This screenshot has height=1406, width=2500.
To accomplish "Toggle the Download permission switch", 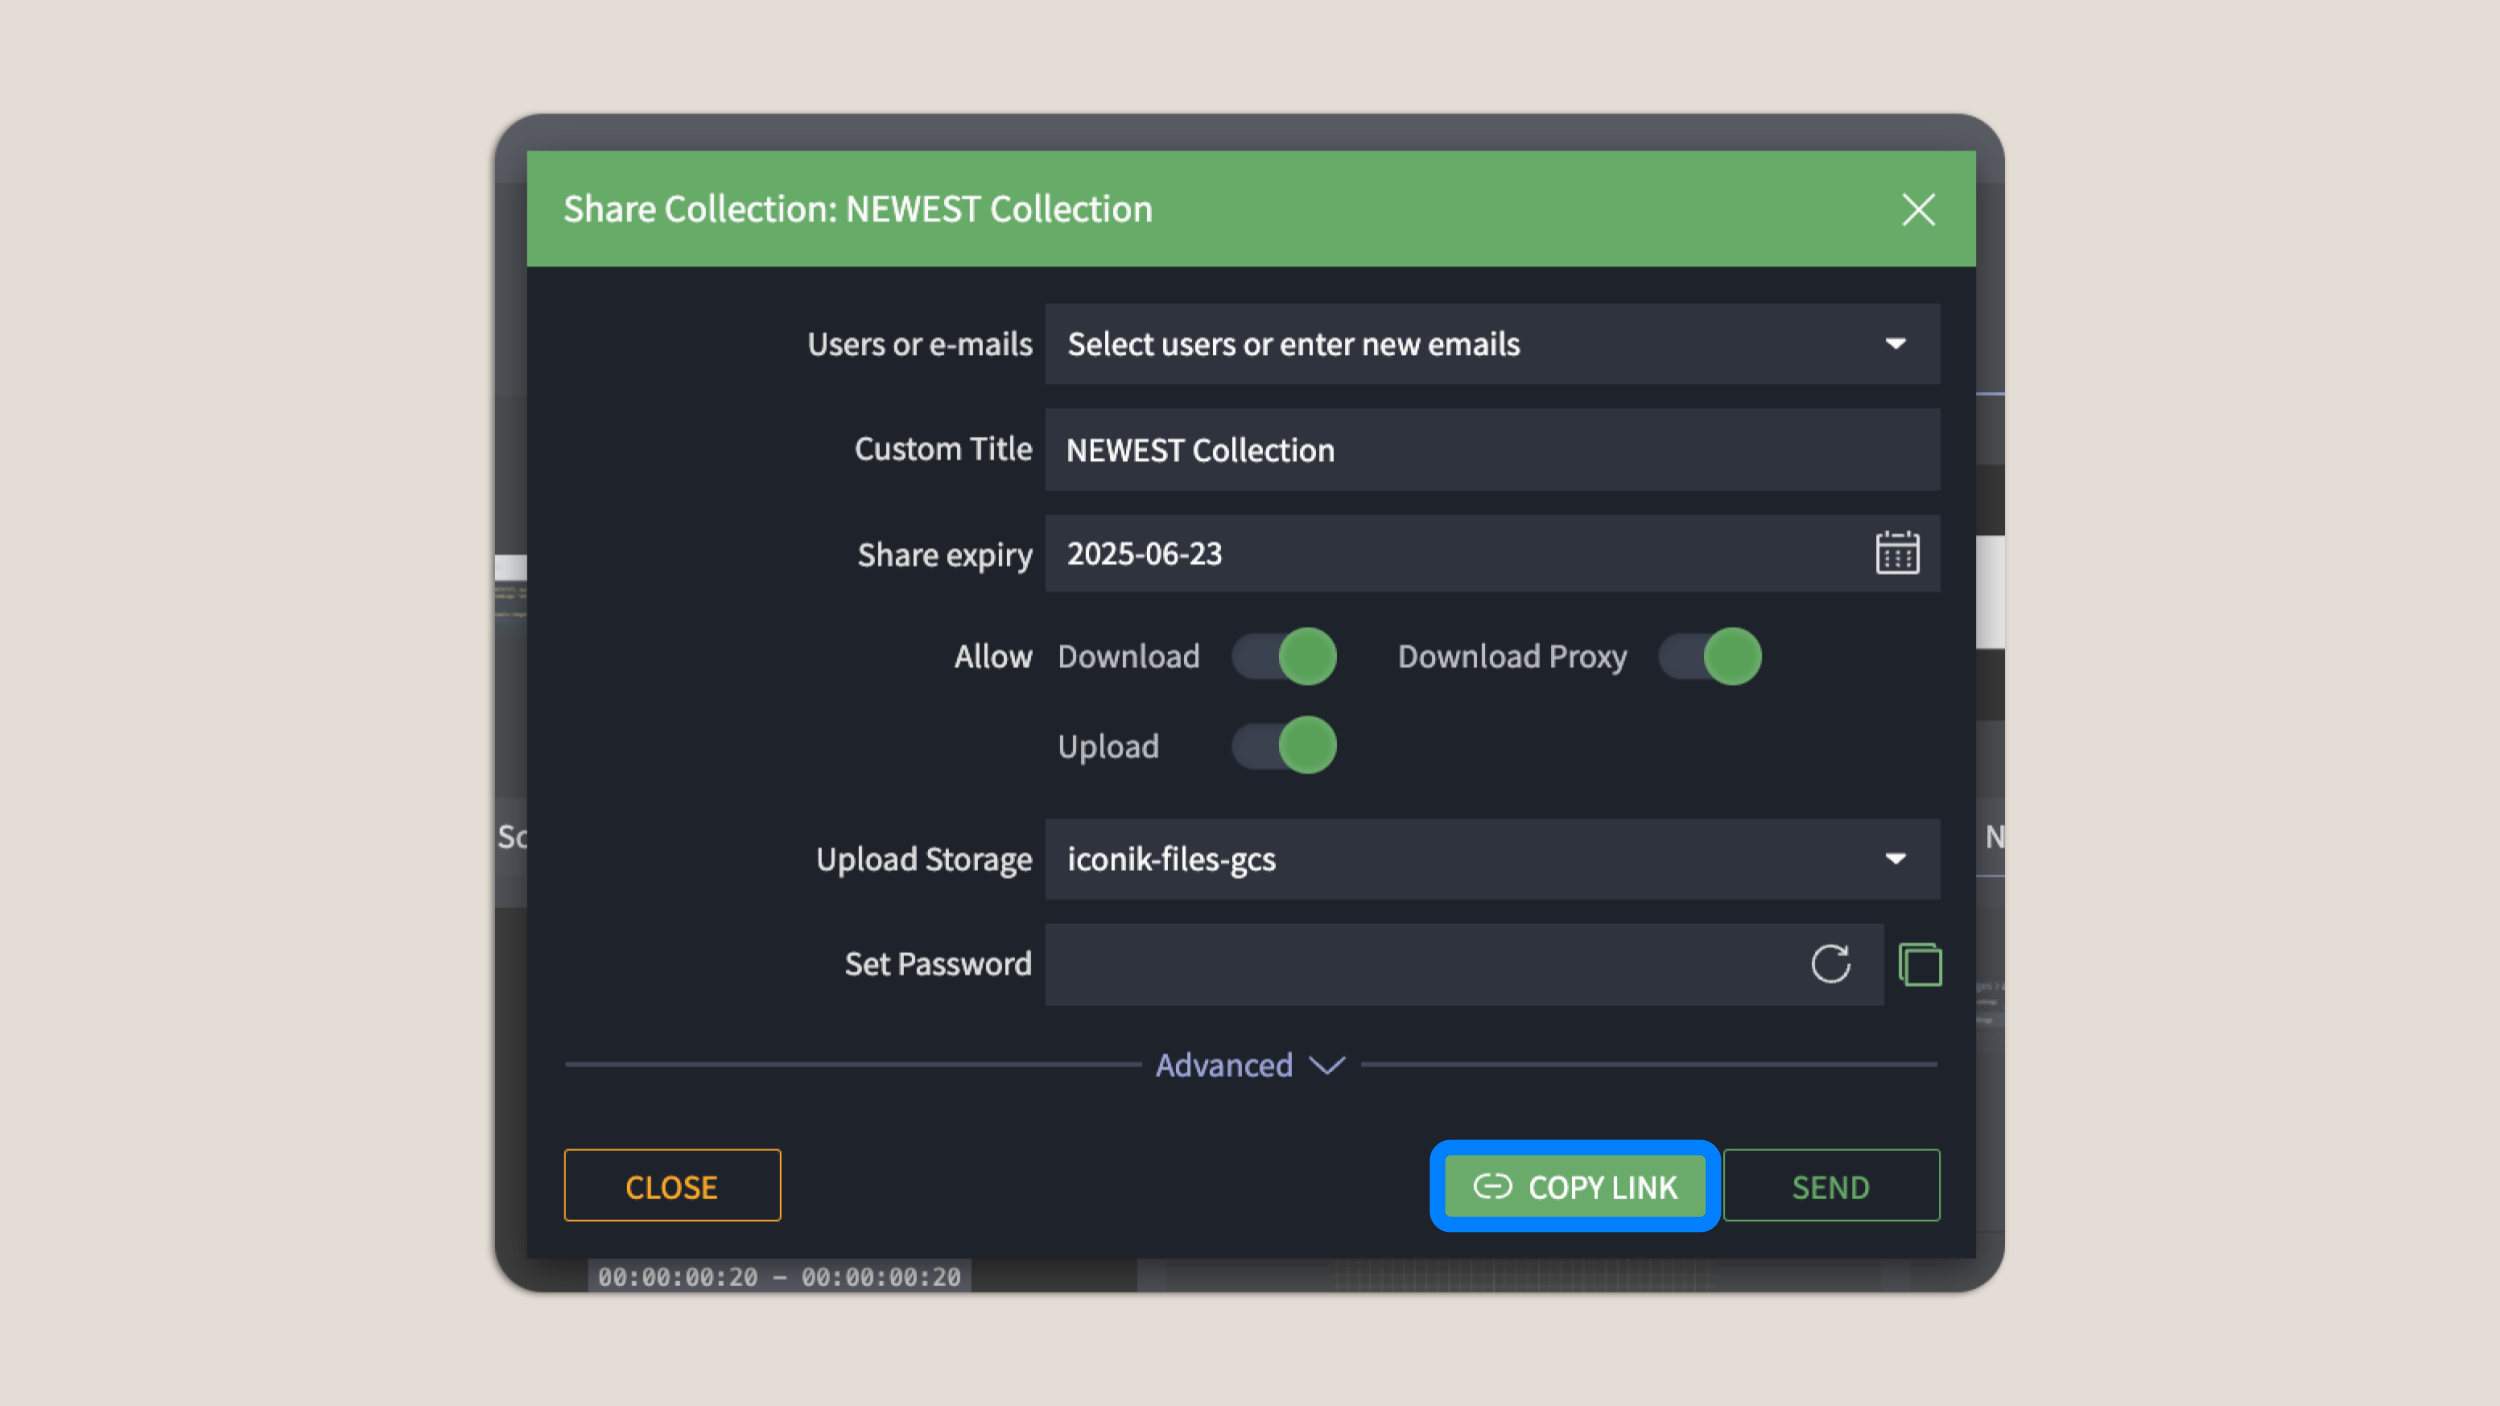I will pyautogui.click(x=1284, y=657).
